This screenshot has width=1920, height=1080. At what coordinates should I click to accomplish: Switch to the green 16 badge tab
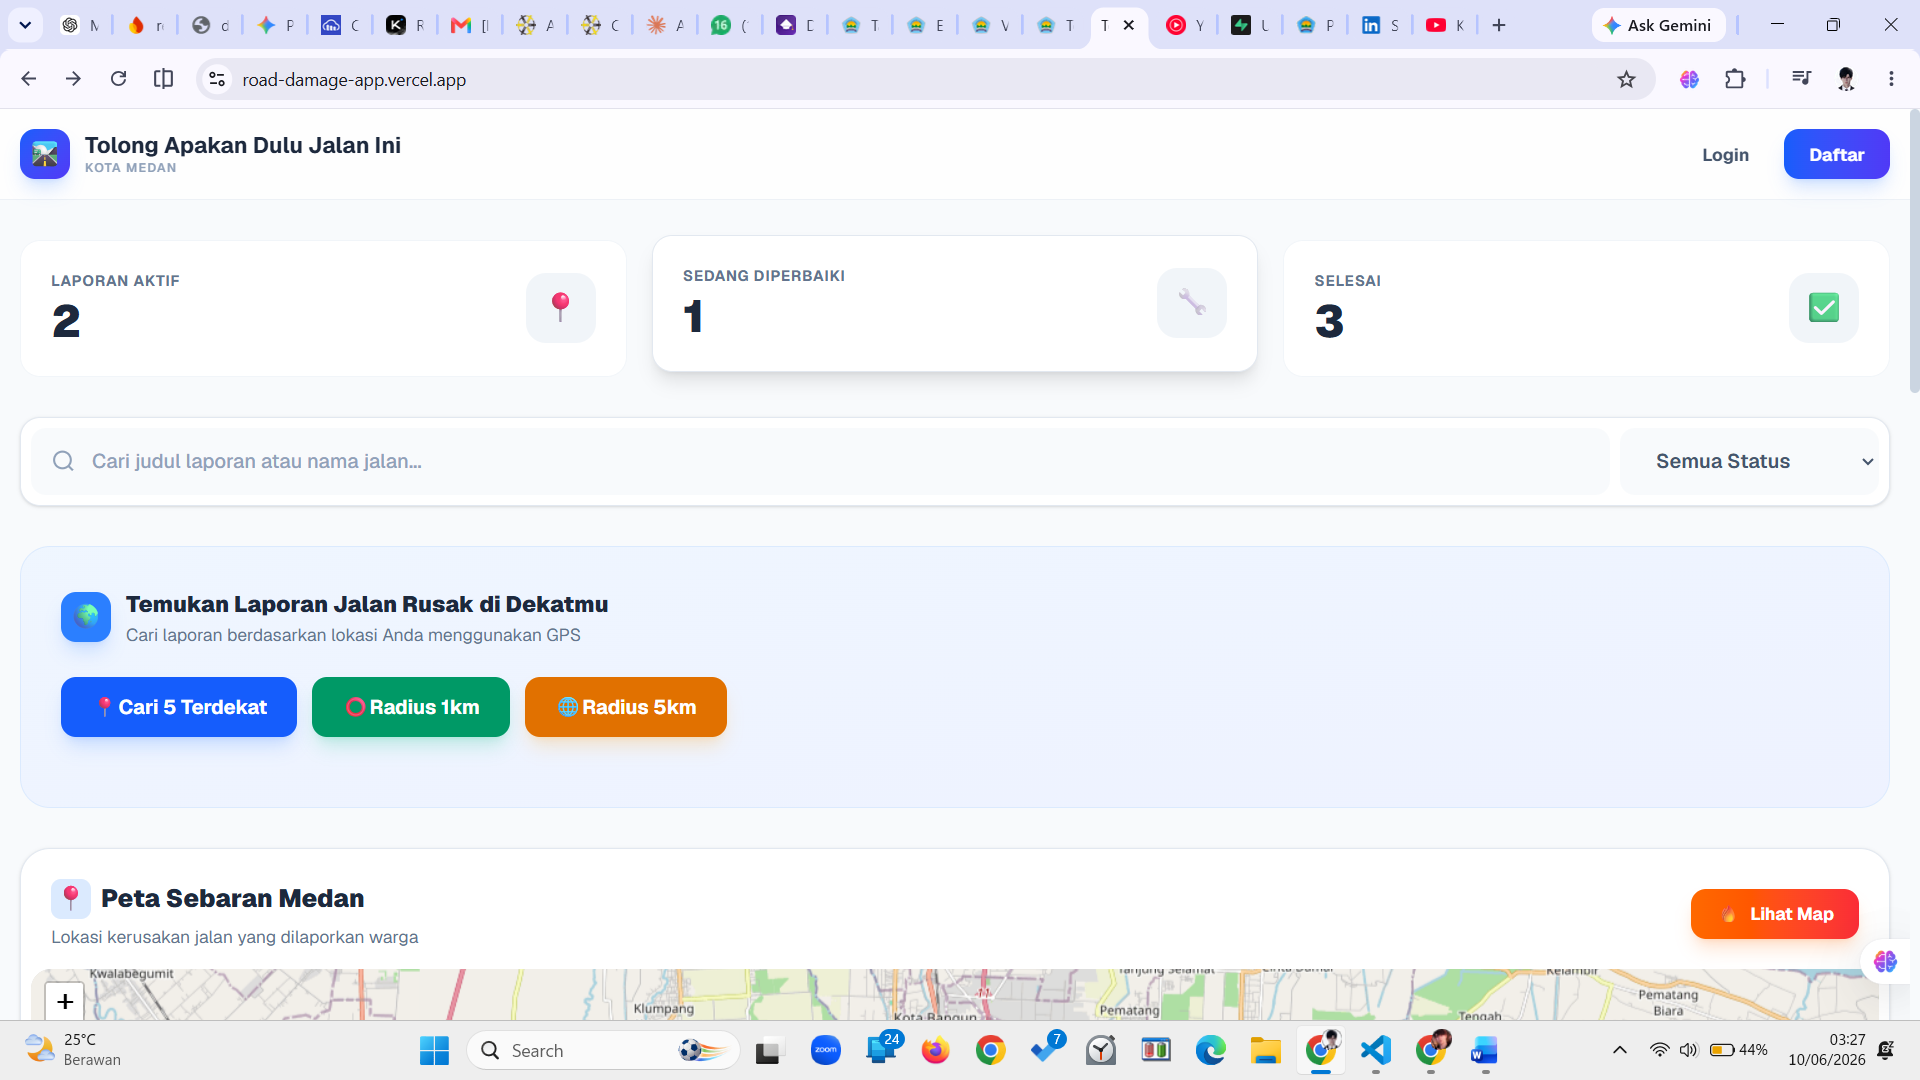[x=730, y=25]
